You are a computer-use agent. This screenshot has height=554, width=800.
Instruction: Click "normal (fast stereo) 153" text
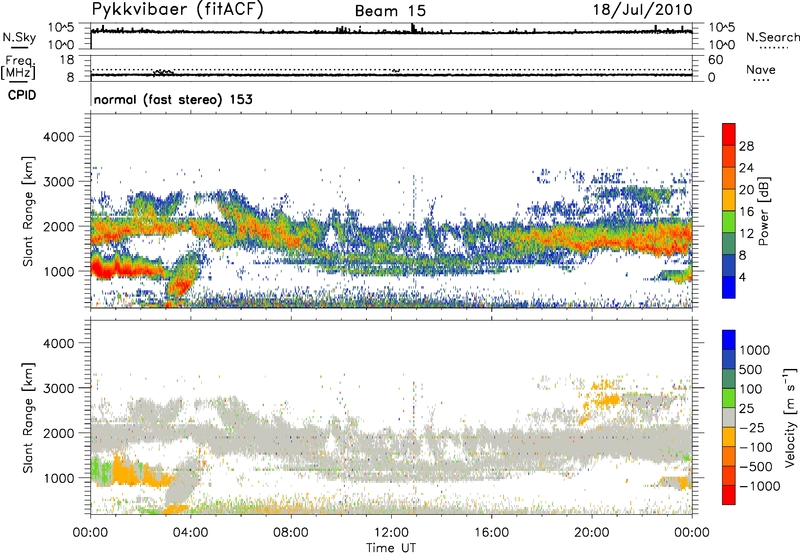173,99
